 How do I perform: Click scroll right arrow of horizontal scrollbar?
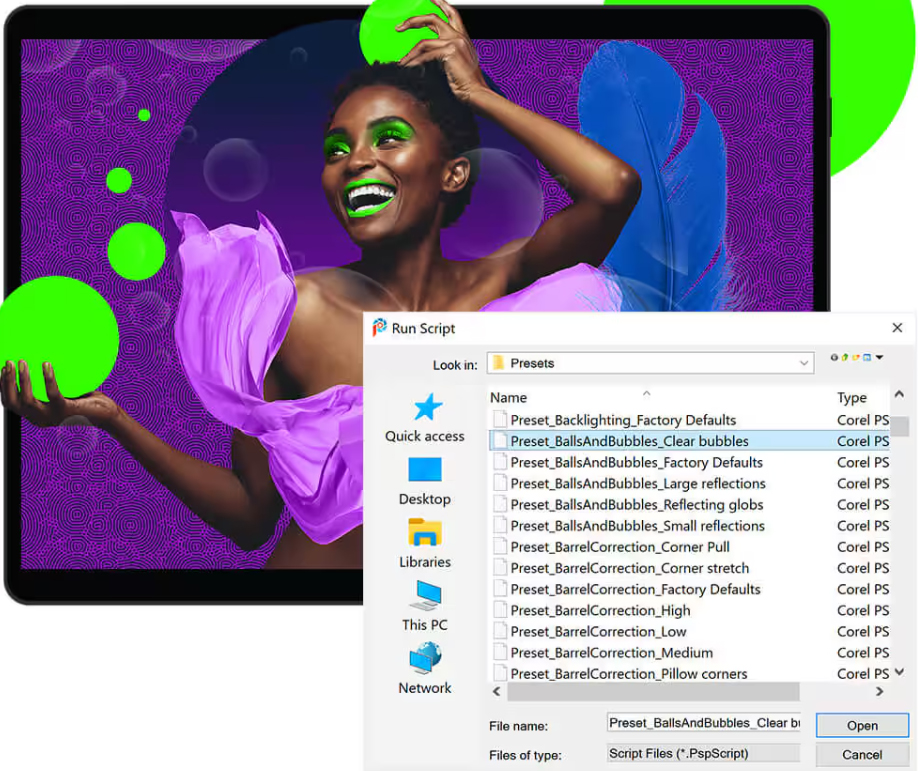coord(879,691)
